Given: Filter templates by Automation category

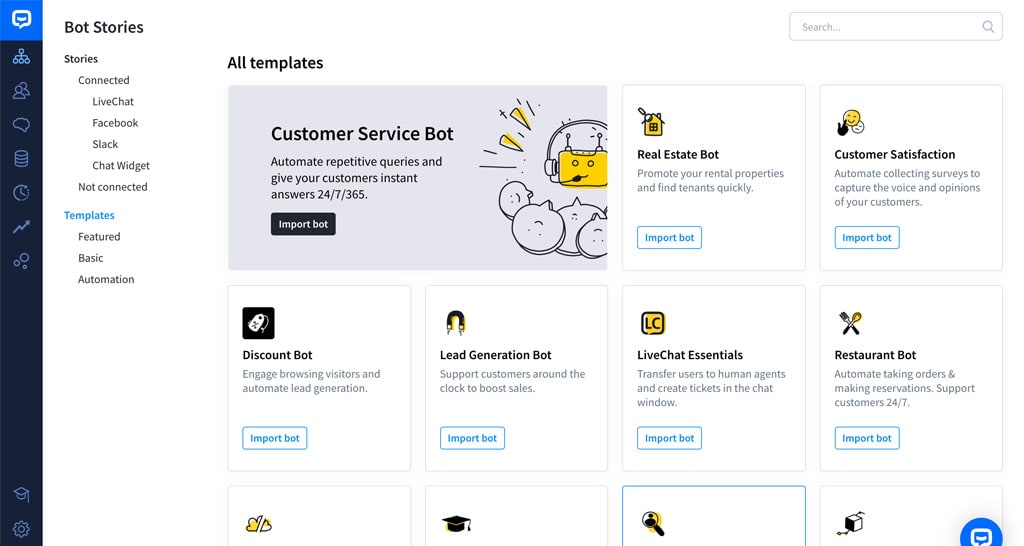Looking at the screenshot, I should [106, 280].
